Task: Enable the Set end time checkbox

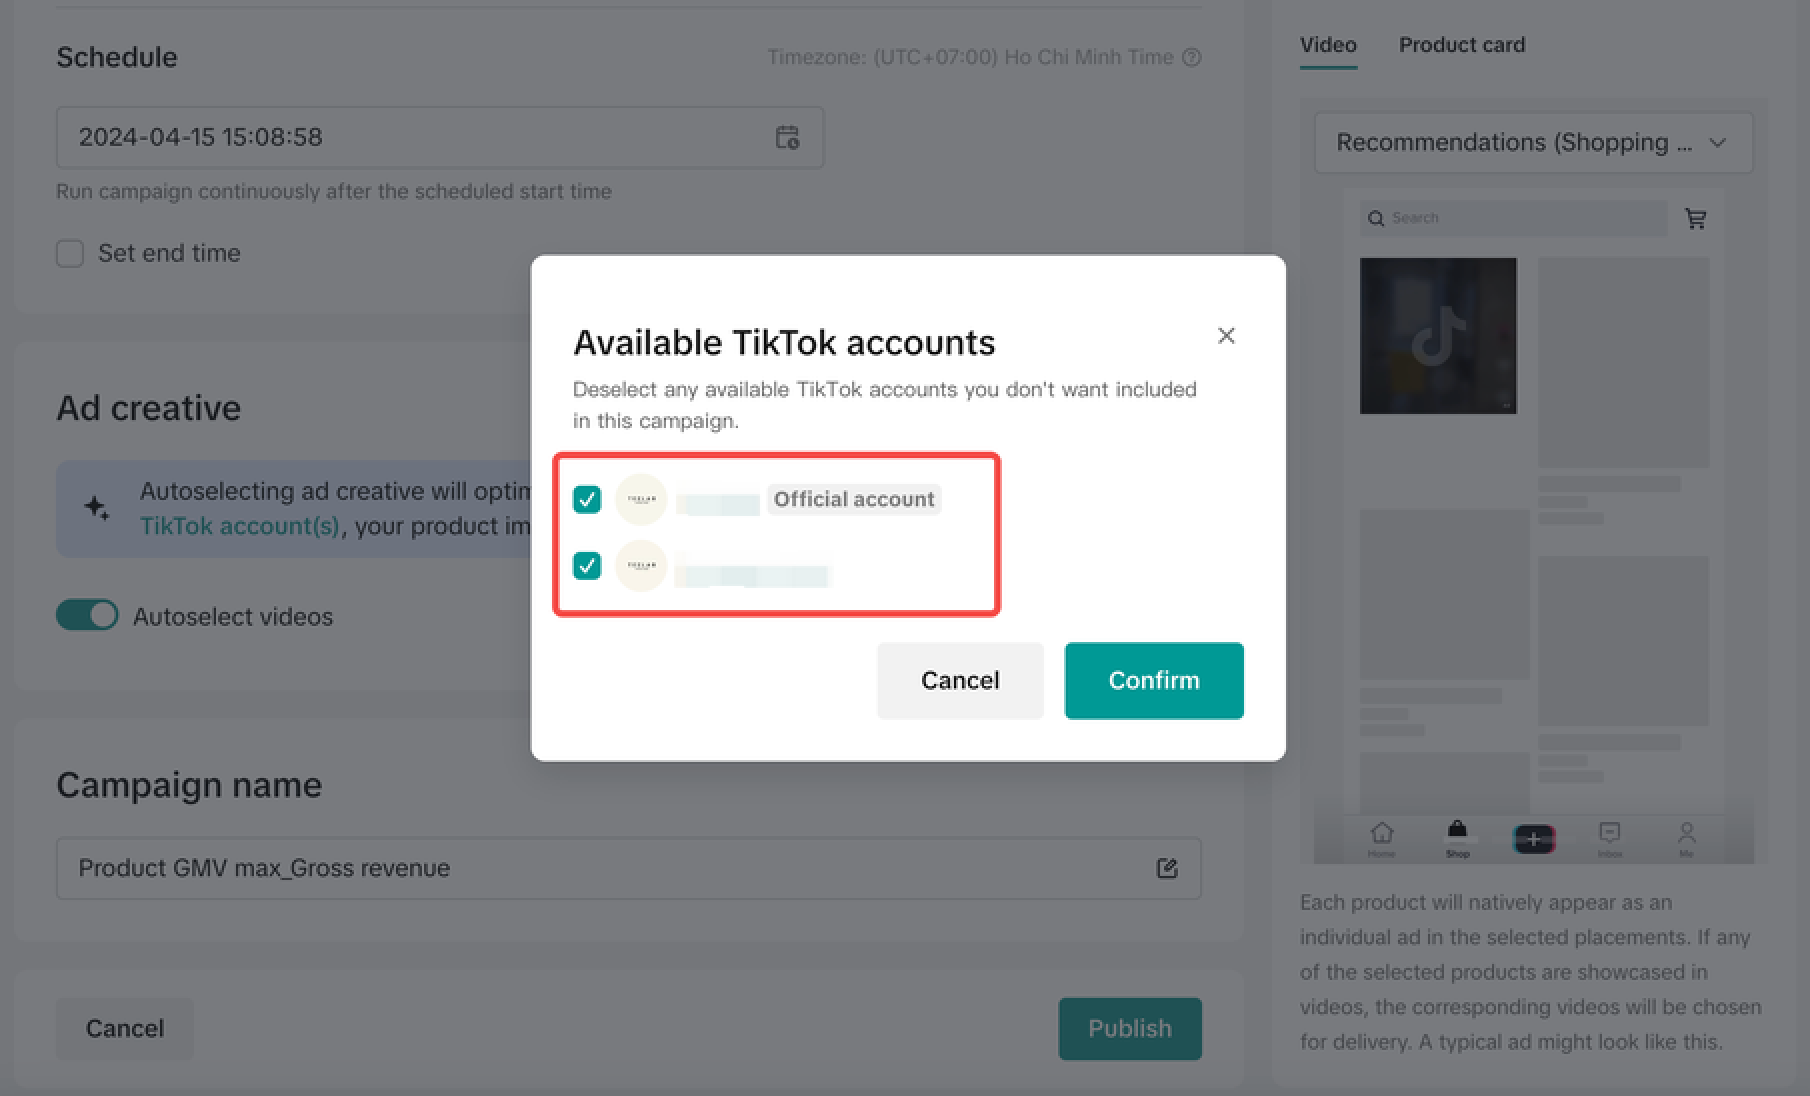Action: (x=70, y=253)
